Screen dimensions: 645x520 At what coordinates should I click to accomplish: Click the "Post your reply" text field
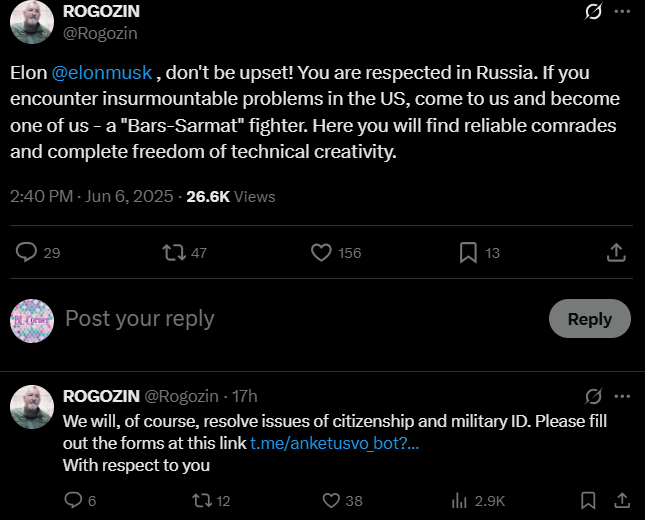[x=140, y=319]
